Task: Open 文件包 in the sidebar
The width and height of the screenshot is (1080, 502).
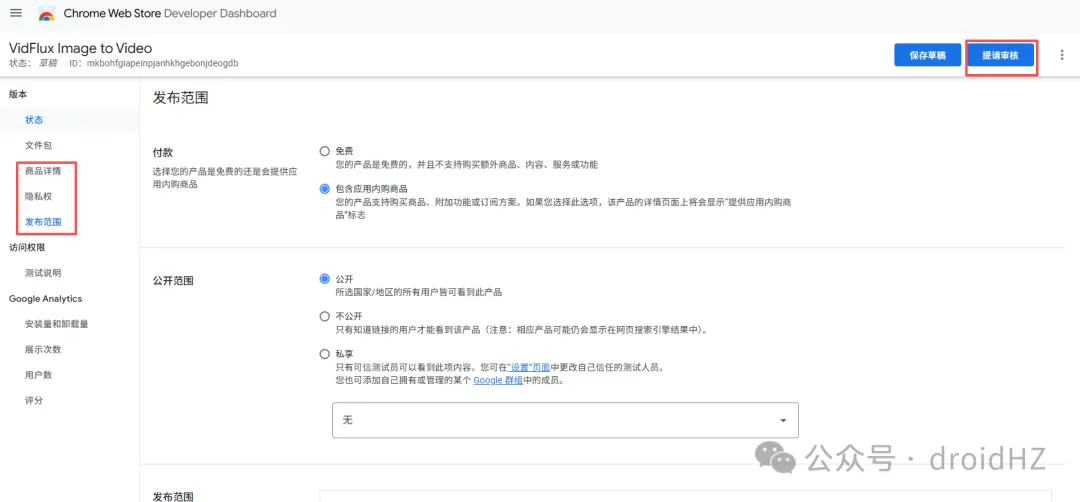Action: (39, 145)
